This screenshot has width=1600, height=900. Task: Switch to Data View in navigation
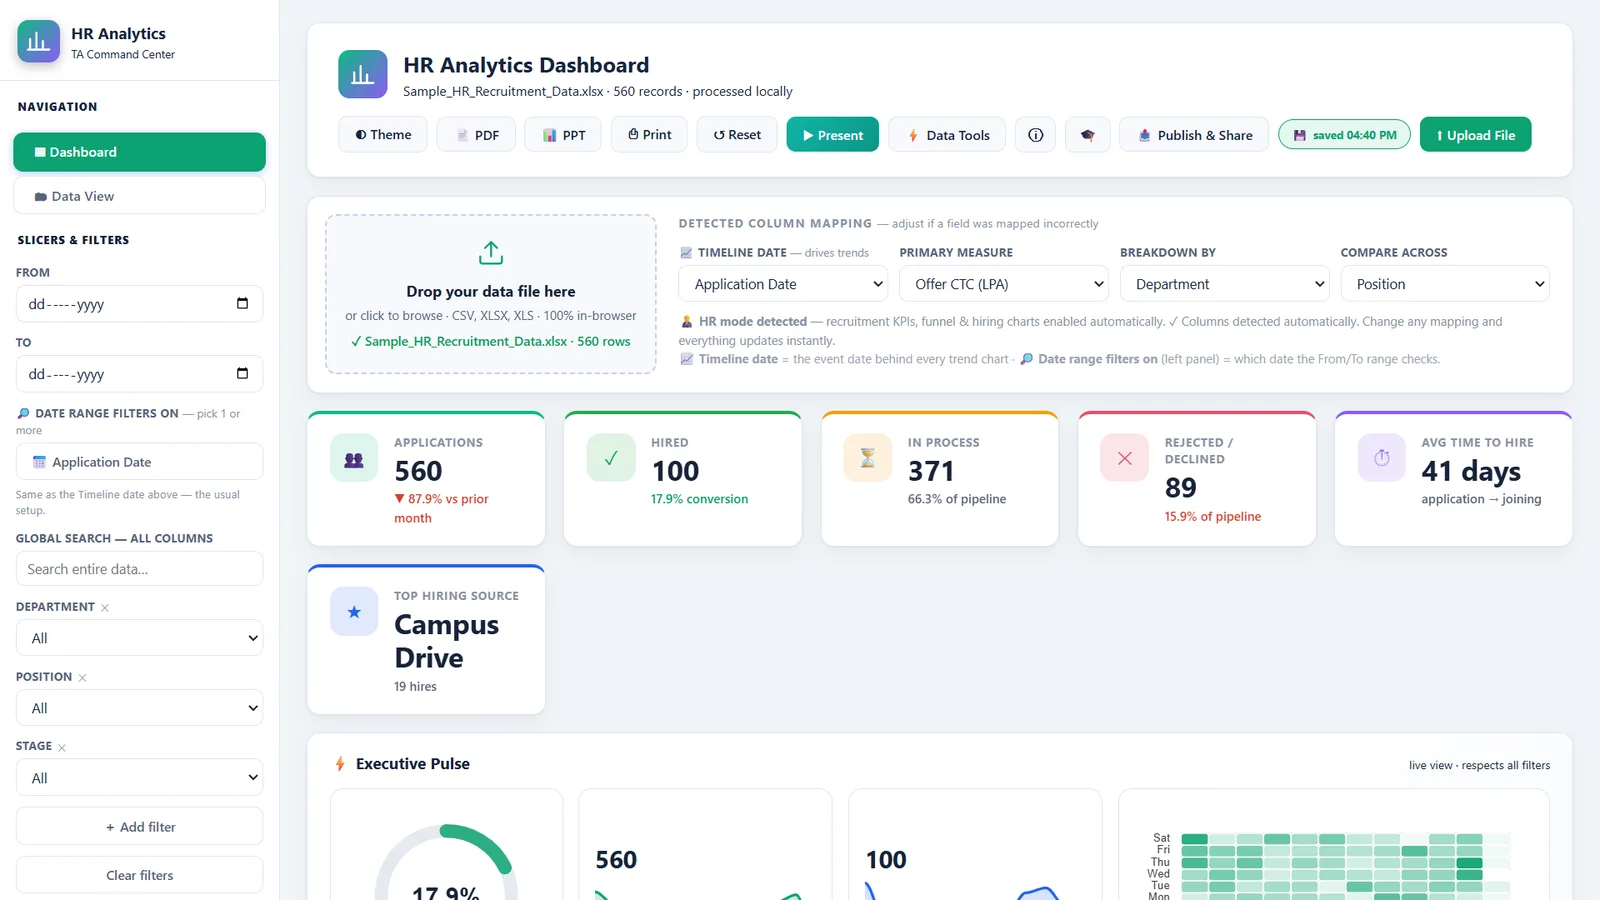click(139, 196)
